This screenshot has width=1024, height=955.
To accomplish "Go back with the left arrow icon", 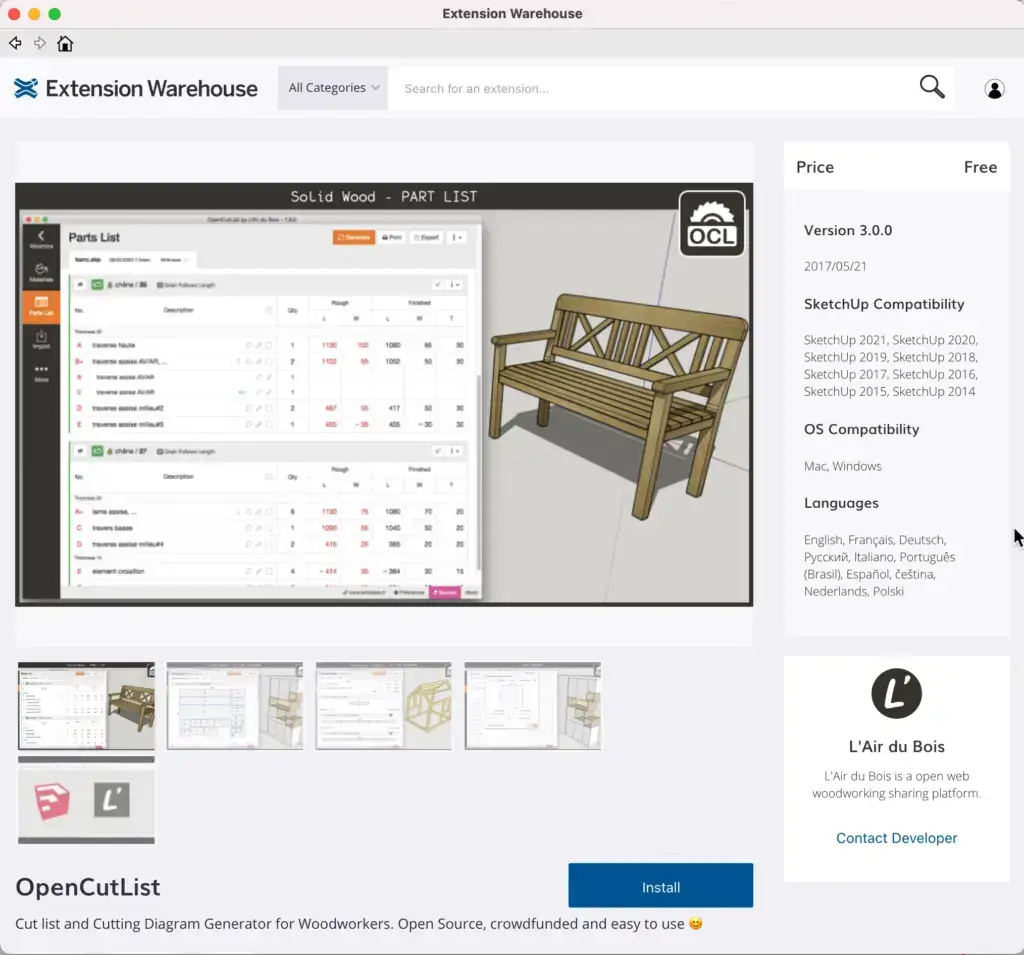I will [x=15, y=43].
